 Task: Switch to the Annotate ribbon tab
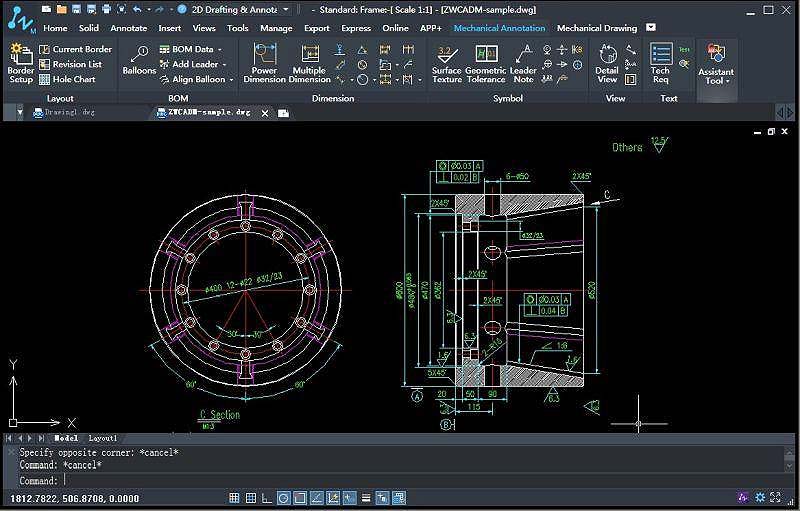129,28
